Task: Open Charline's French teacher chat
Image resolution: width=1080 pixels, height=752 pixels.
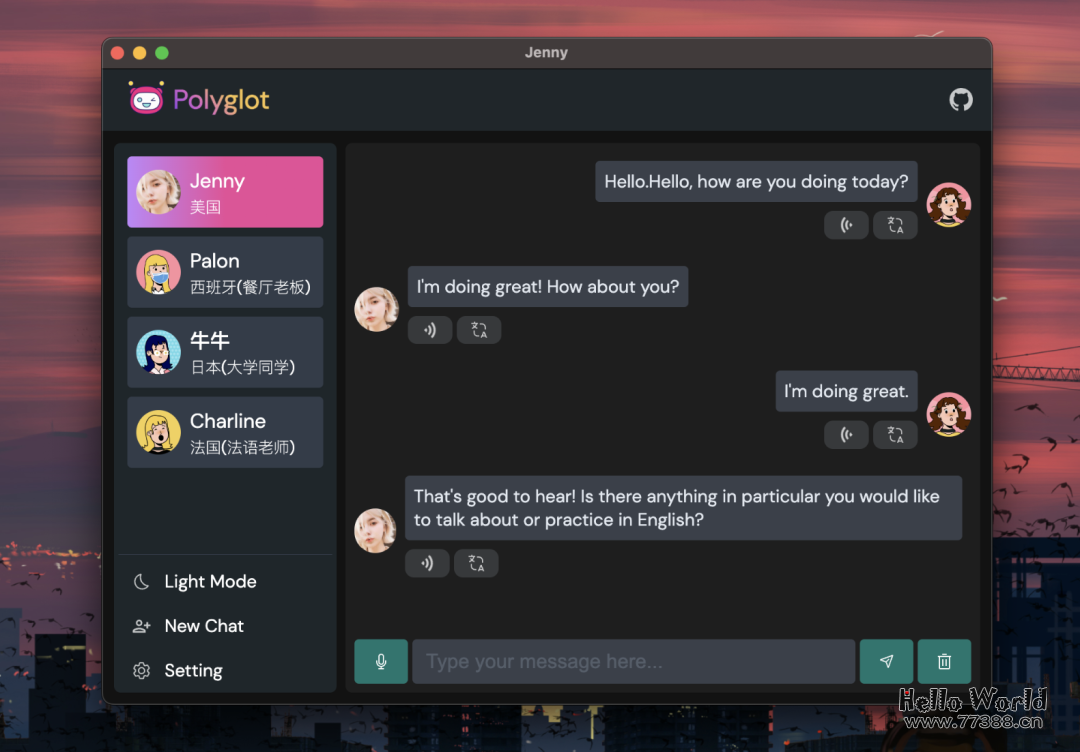Action: tap(225, 432)
